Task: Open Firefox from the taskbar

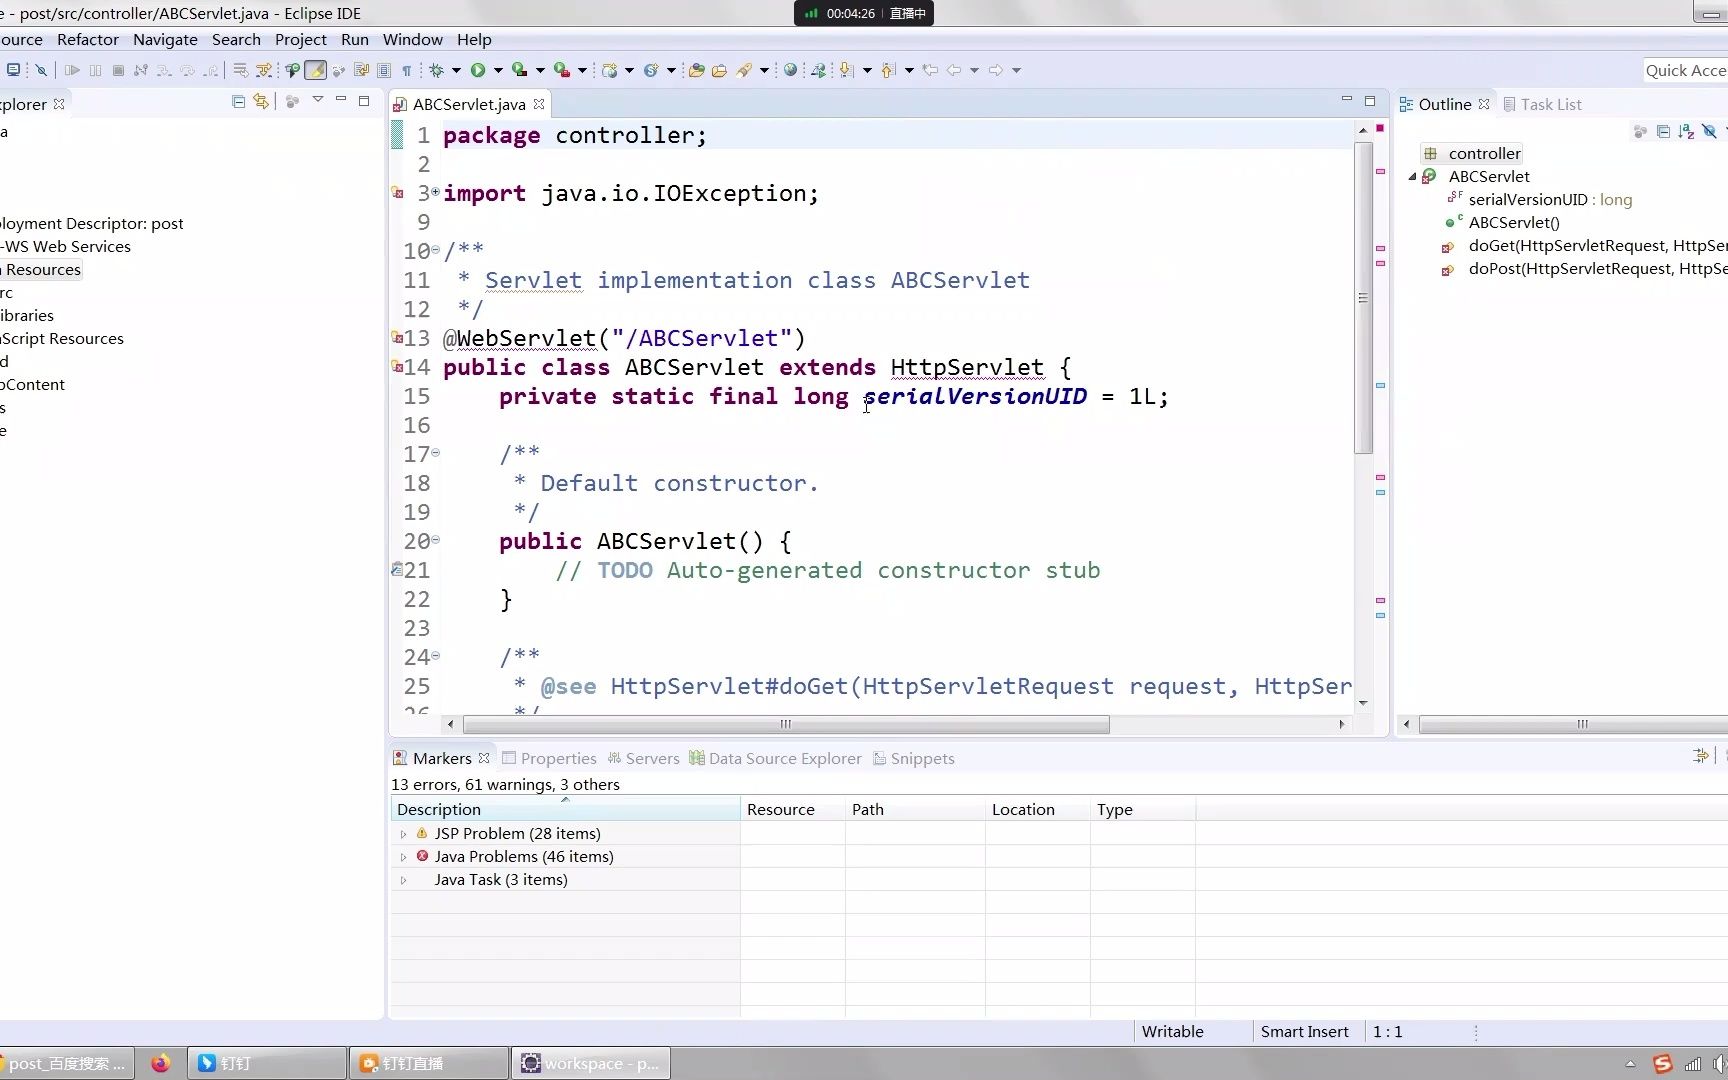Action: click(160, 1063)
